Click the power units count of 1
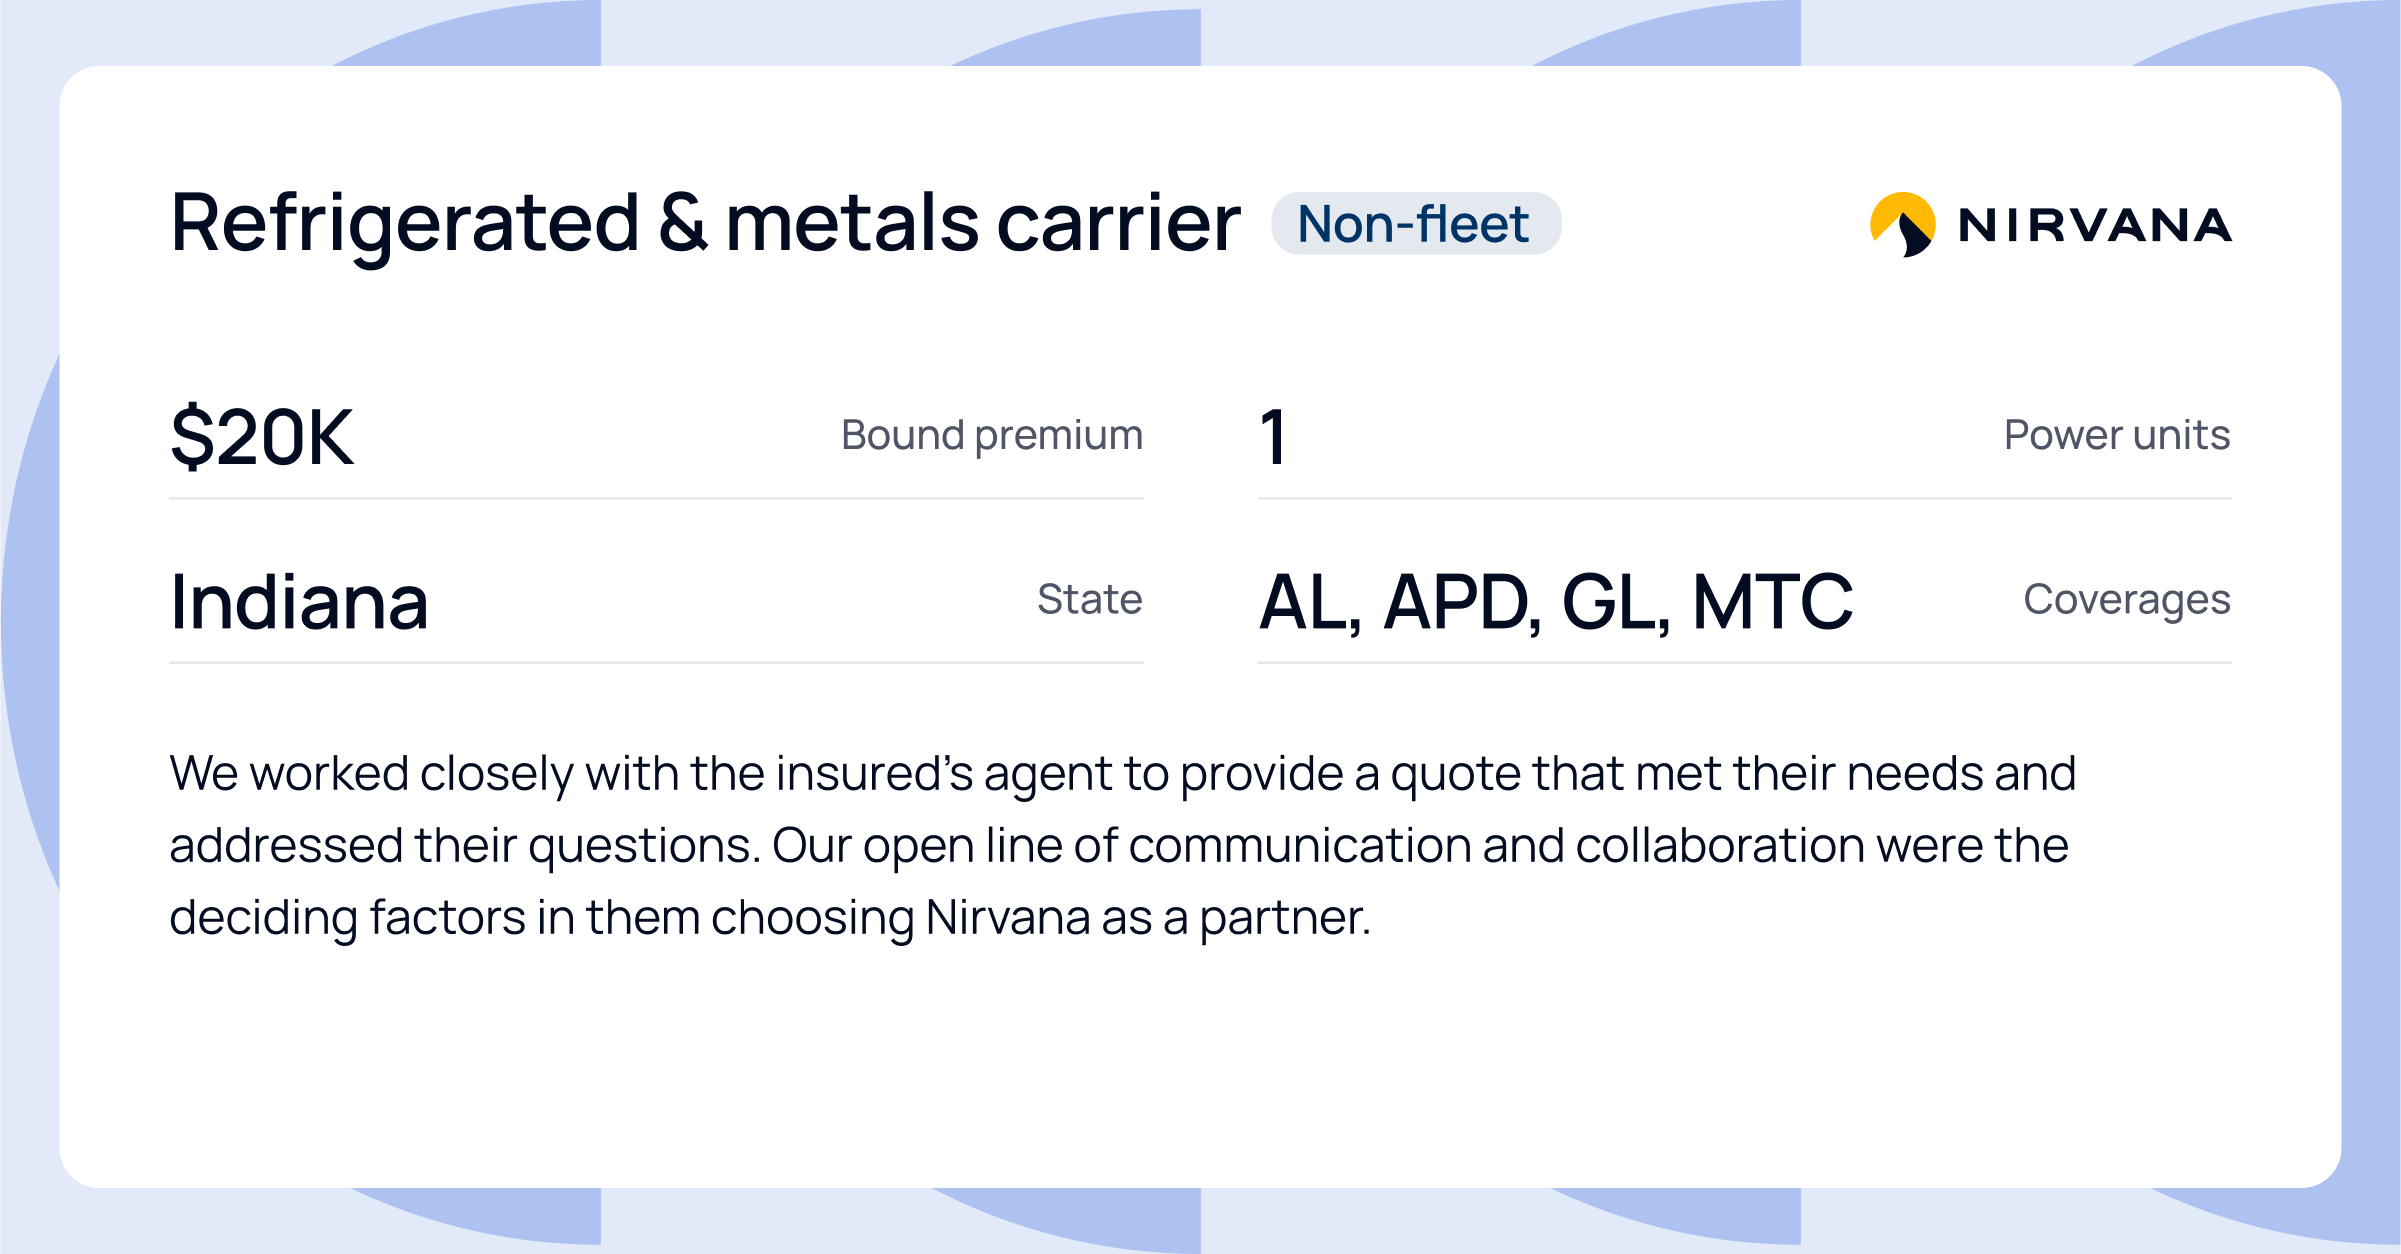2401x1254 pixels. (x=1273, y=437)
